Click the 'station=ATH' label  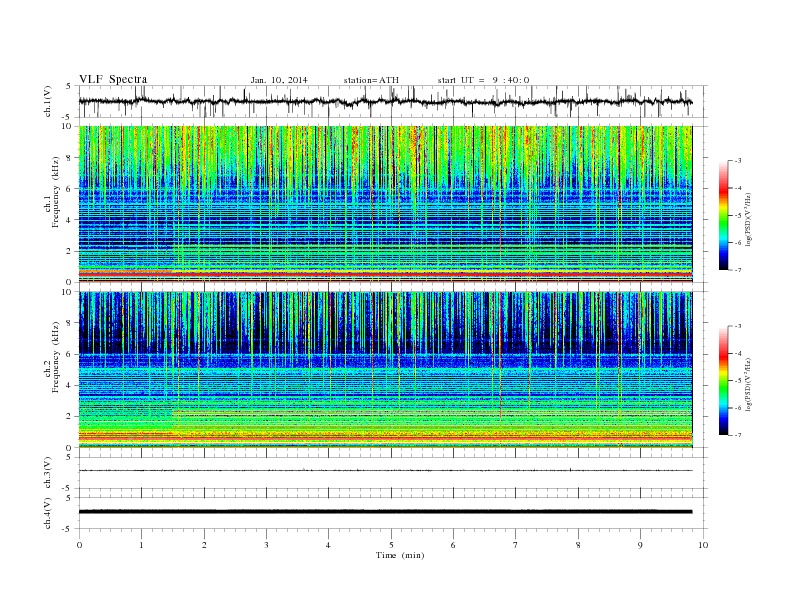pos(371,80)
